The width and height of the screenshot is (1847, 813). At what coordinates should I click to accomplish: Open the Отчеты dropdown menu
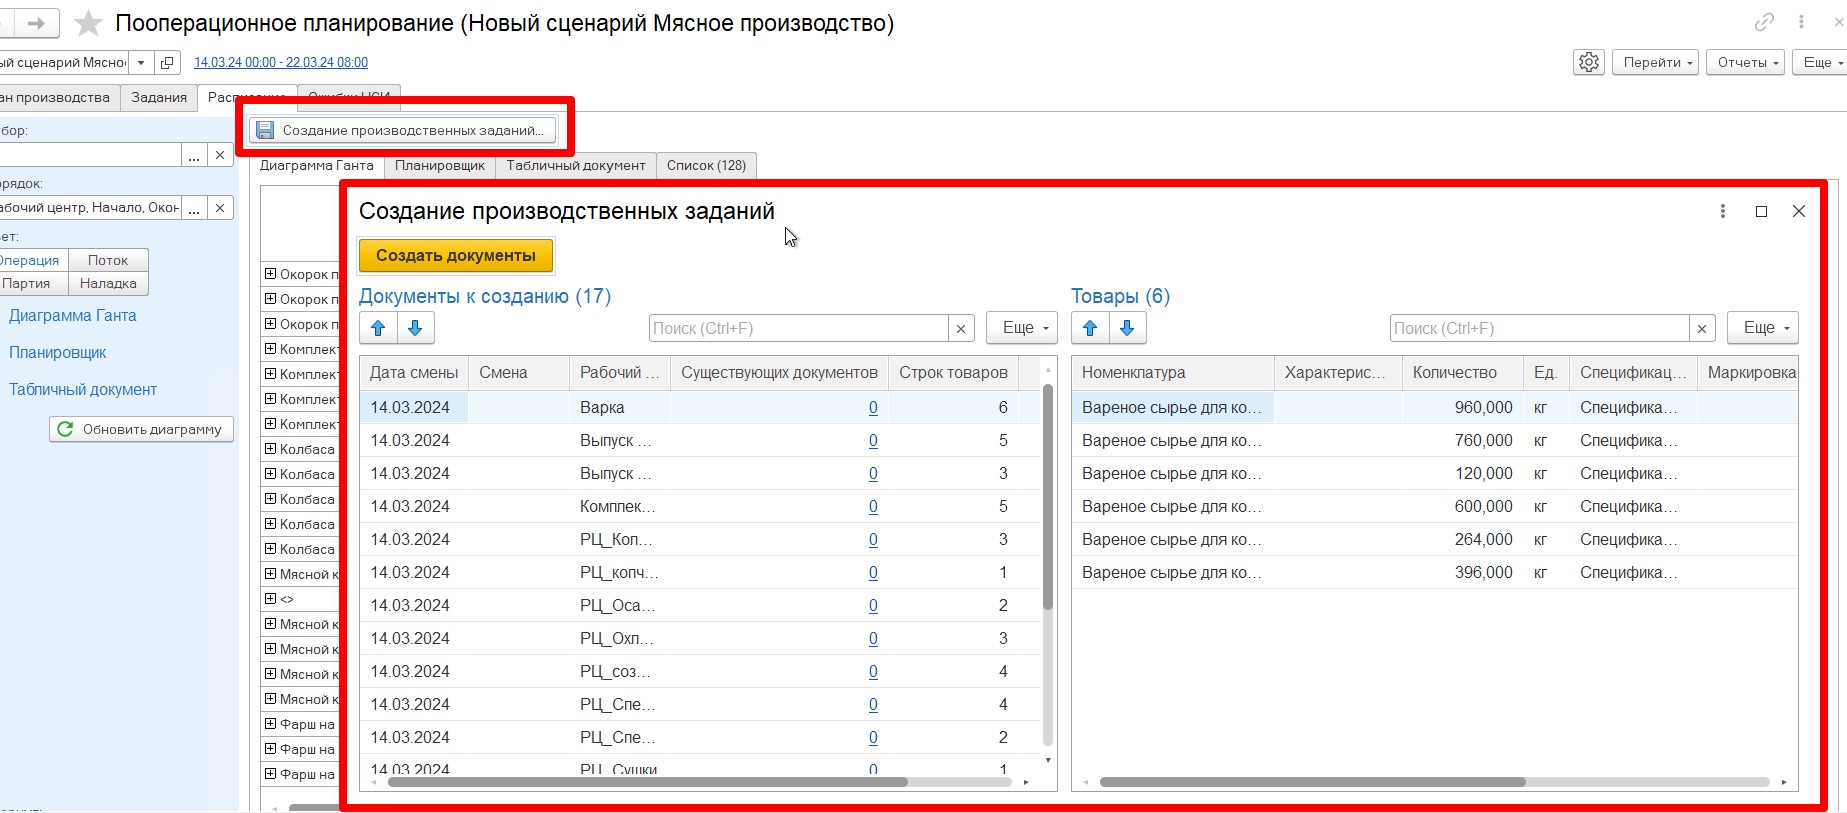1746,62
